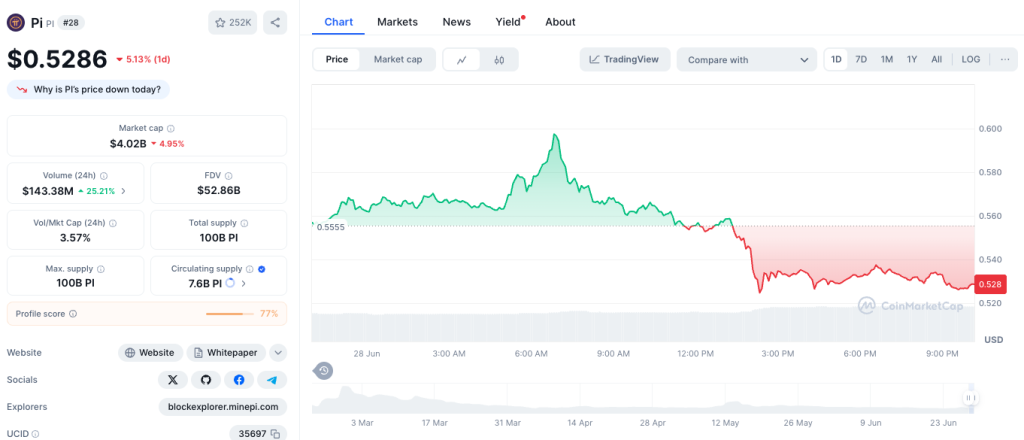Viewport: 1024px width, 440px height.
Task: Click Max. supply info icon
Action: click(x=101, y=269)
